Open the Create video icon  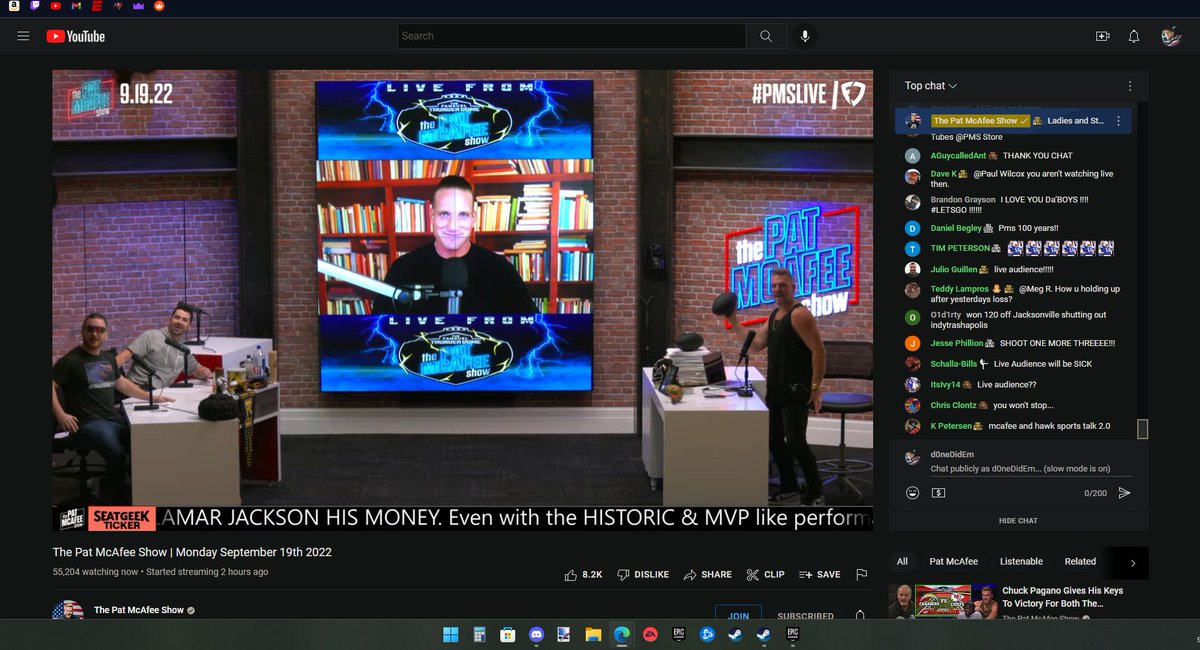click(1103, 36)
